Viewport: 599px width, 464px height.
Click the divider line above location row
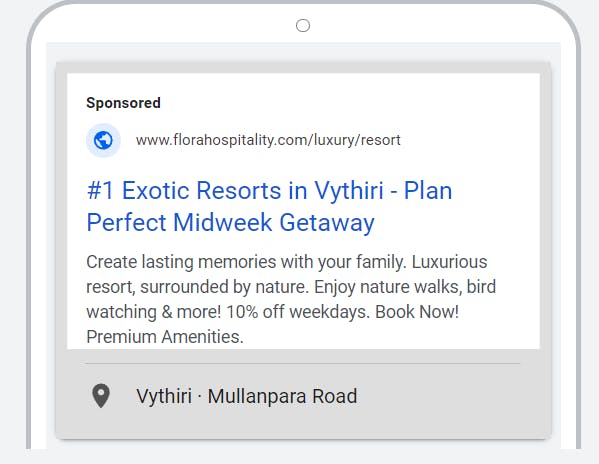tap(302, 364)
